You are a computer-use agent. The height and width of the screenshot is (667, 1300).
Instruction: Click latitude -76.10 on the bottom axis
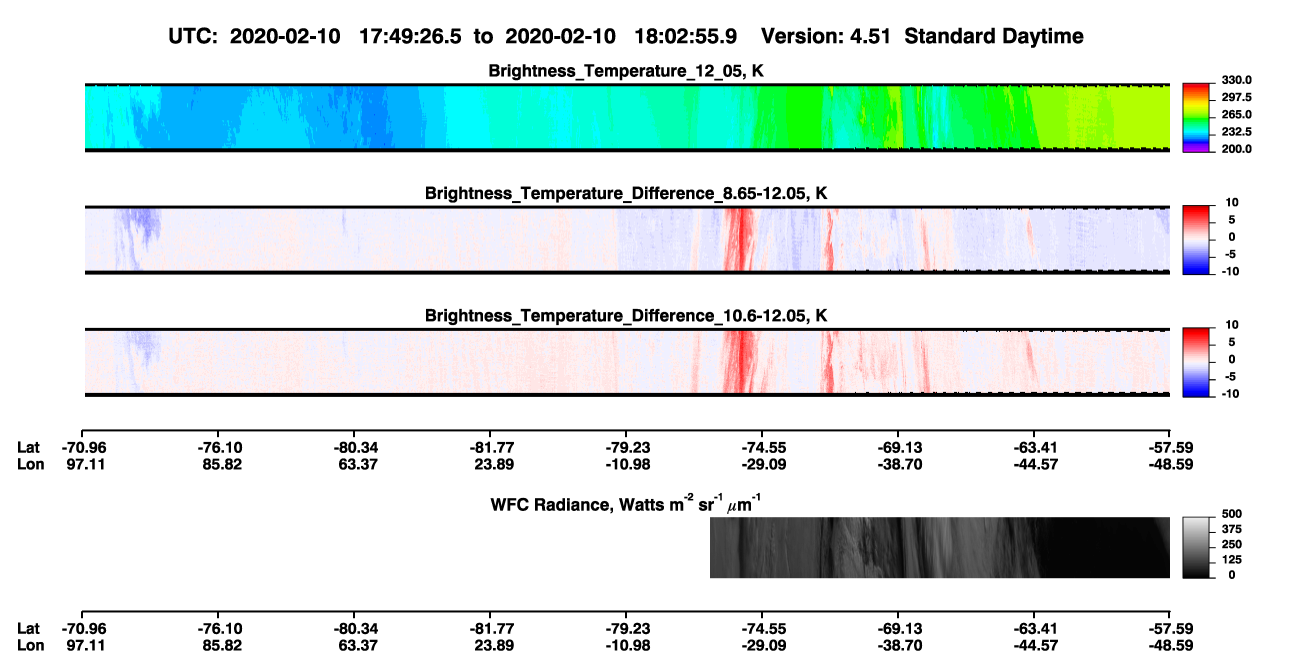(220, 628)
